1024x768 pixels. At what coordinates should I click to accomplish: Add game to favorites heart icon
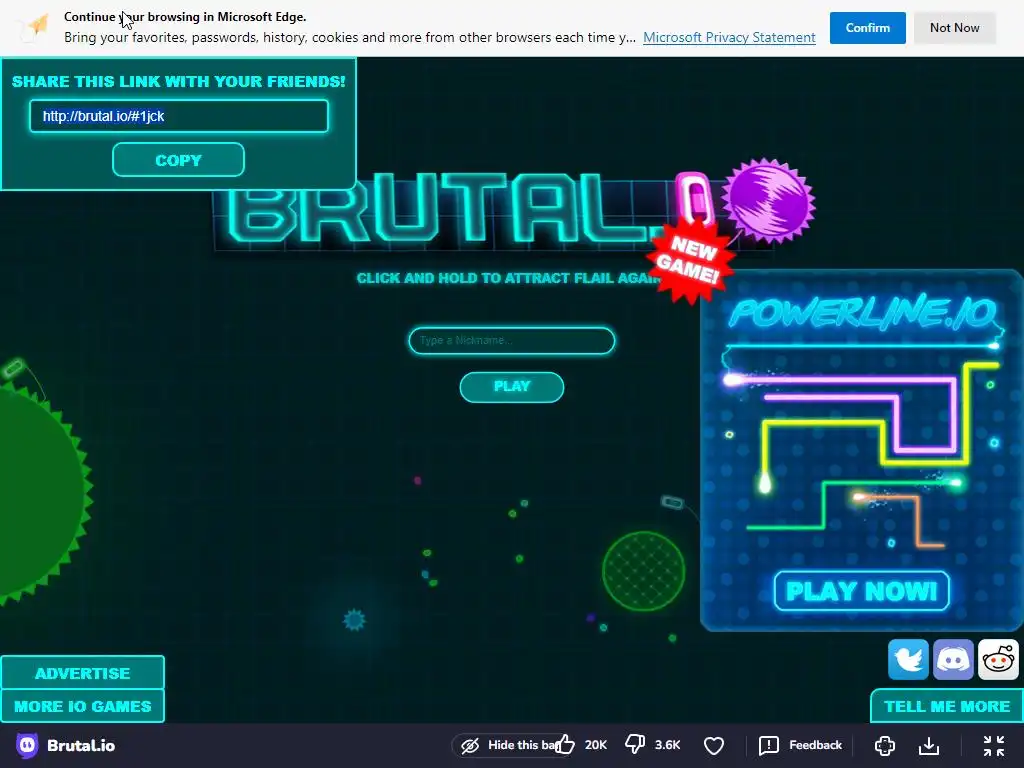714,745
